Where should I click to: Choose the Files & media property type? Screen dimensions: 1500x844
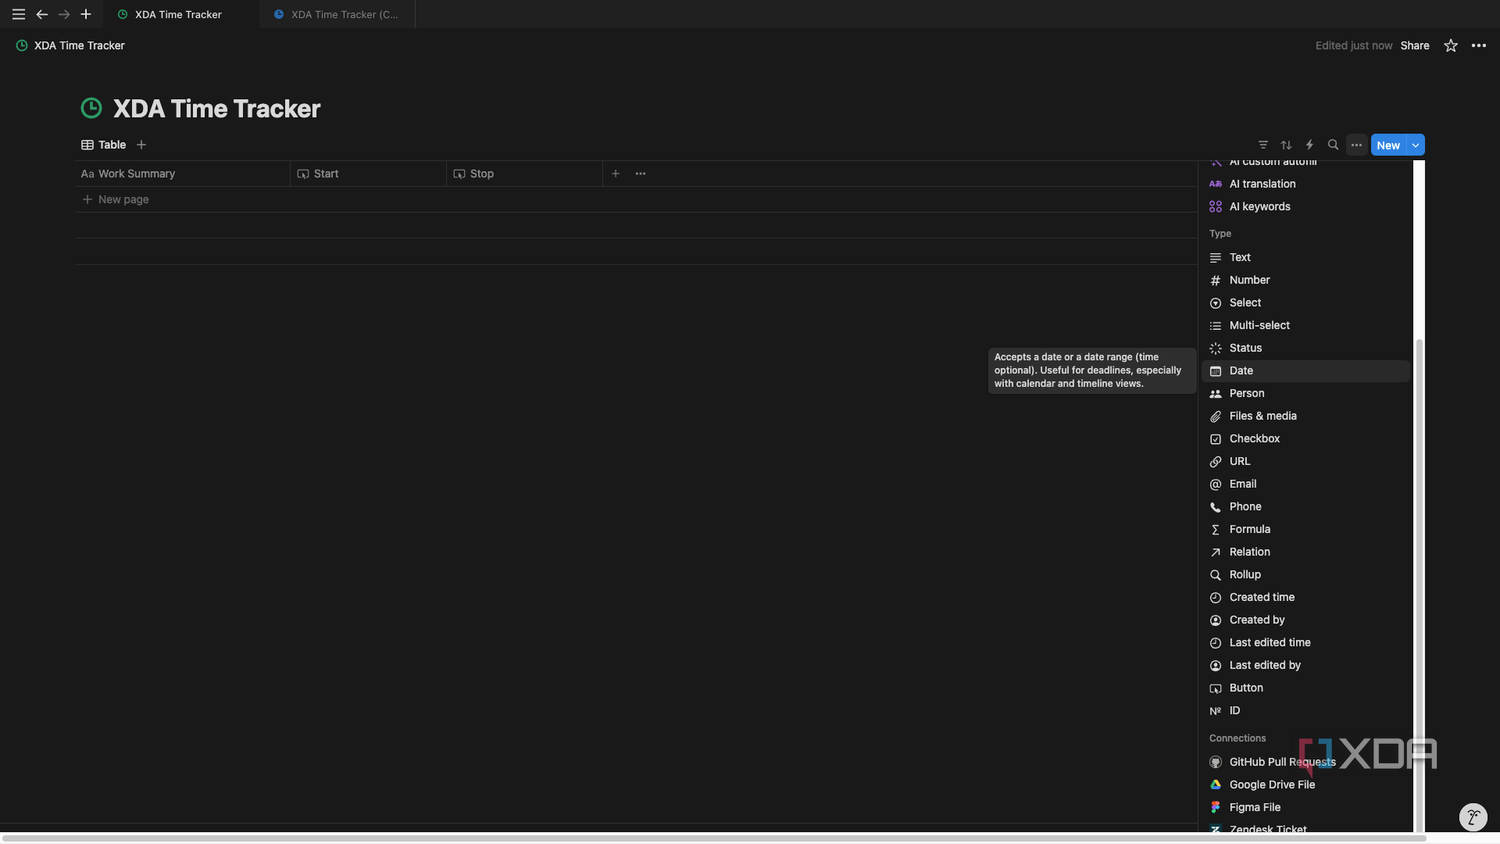[1305, 416]
